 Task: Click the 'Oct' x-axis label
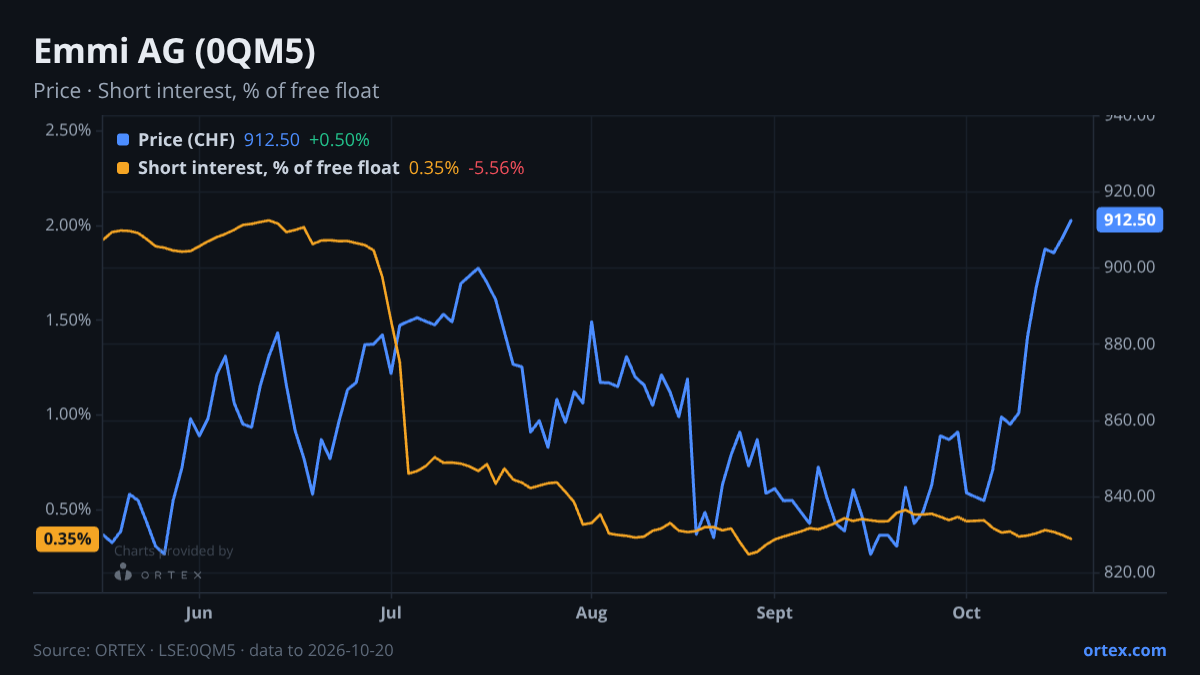point(966,611)
